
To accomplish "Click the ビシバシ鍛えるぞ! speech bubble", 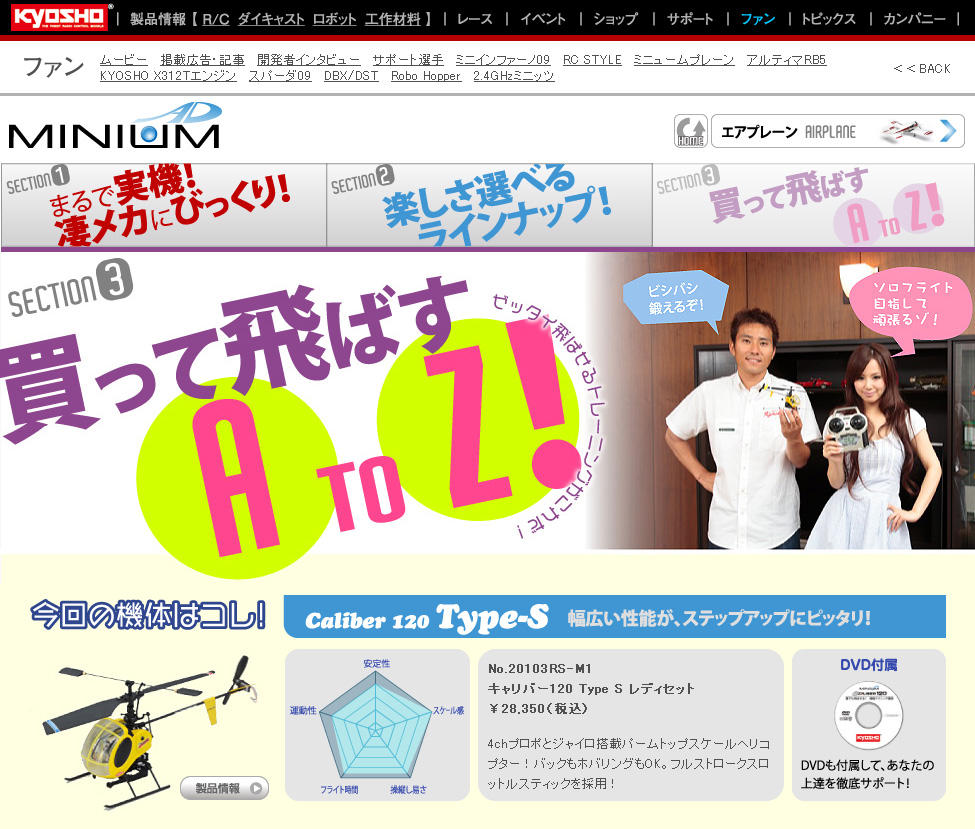I will [x=676, y=300].
